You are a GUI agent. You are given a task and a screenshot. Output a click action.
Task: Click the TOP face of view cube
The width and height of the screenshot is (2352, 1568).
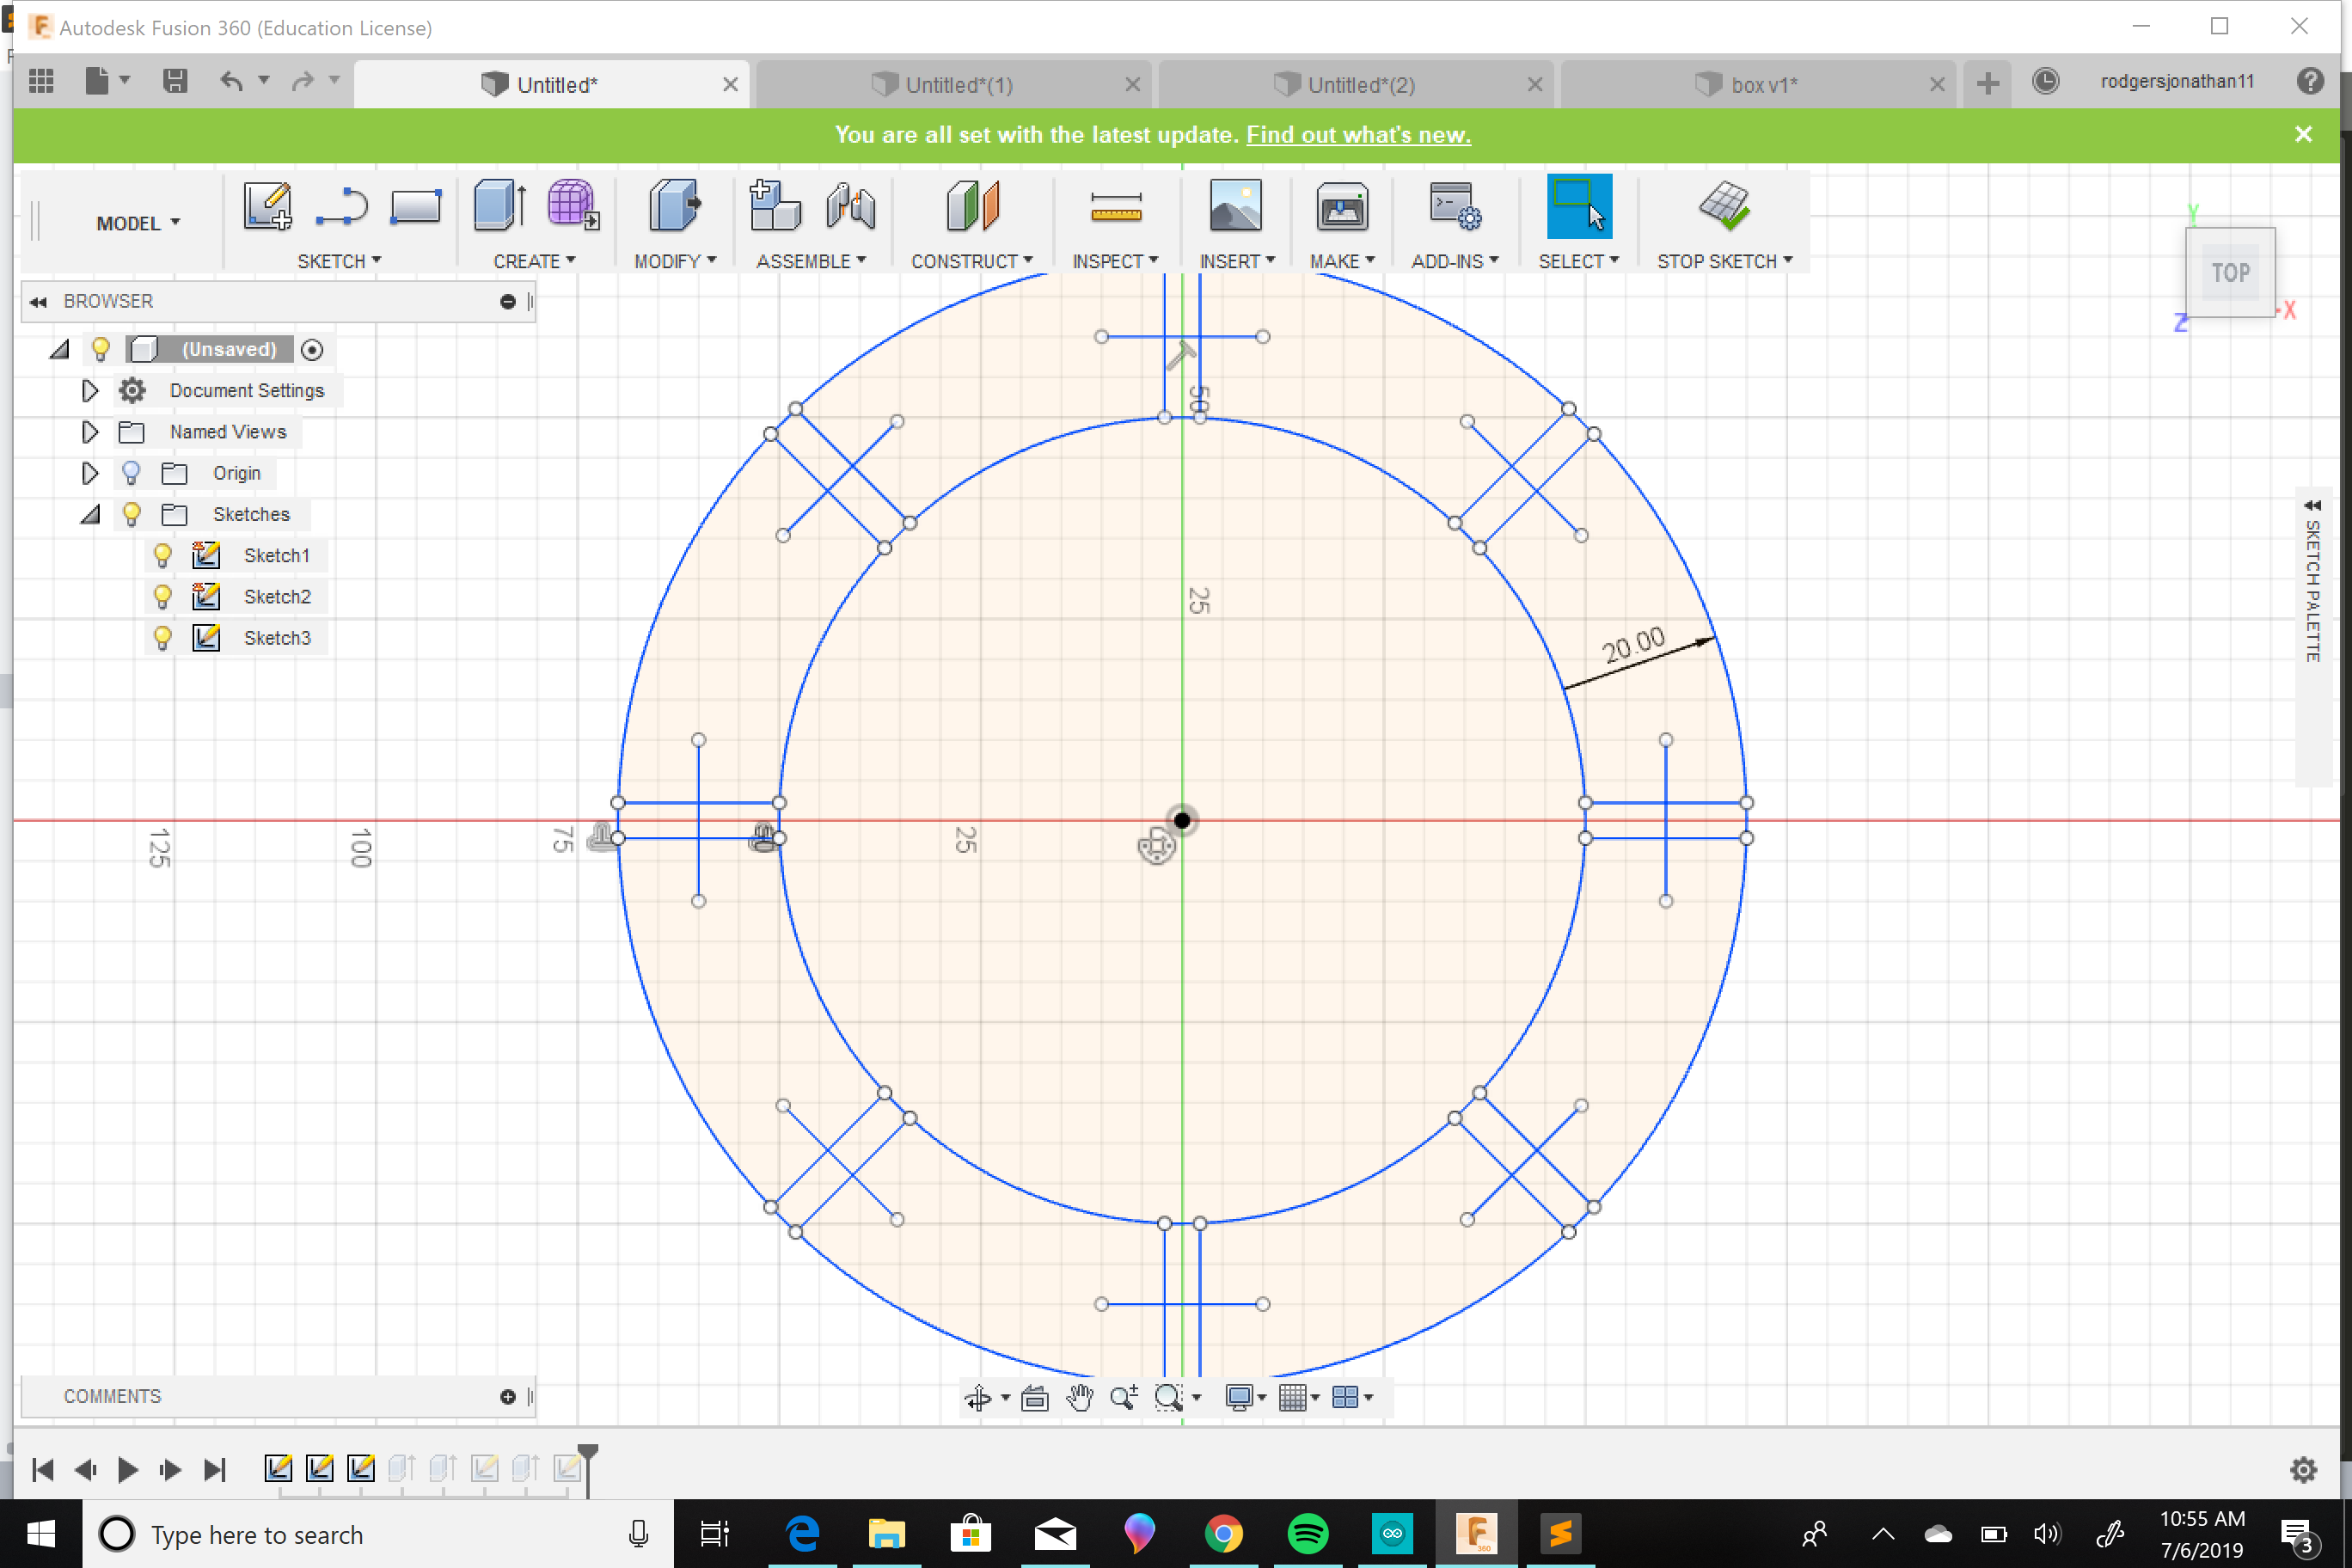2230,272
